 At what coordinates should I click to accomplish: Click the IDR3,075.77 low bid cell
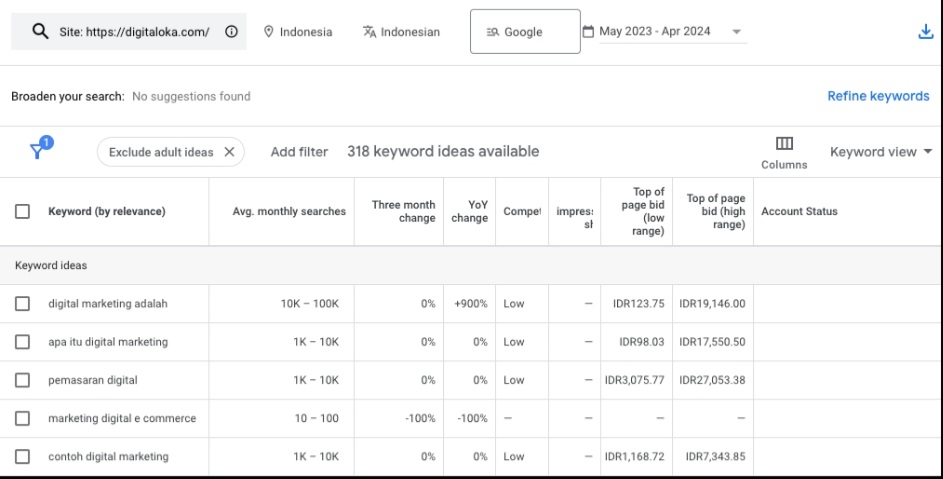(634, 380)
